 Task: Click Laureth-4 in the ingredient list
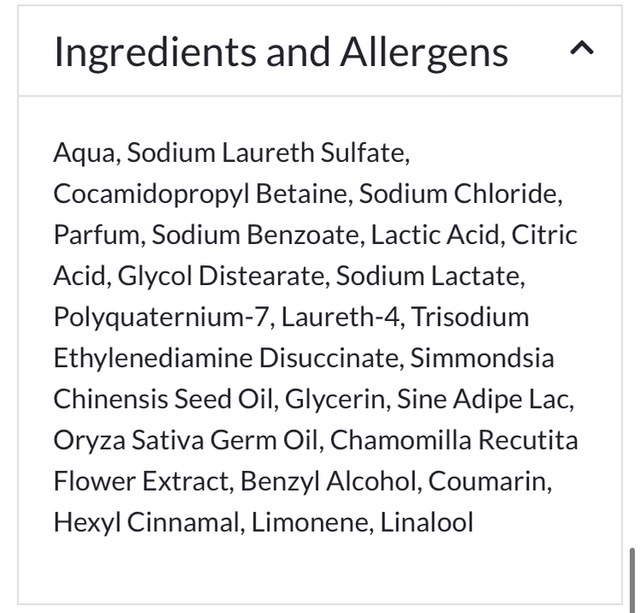pyautogui.click(x=340, y=317)
